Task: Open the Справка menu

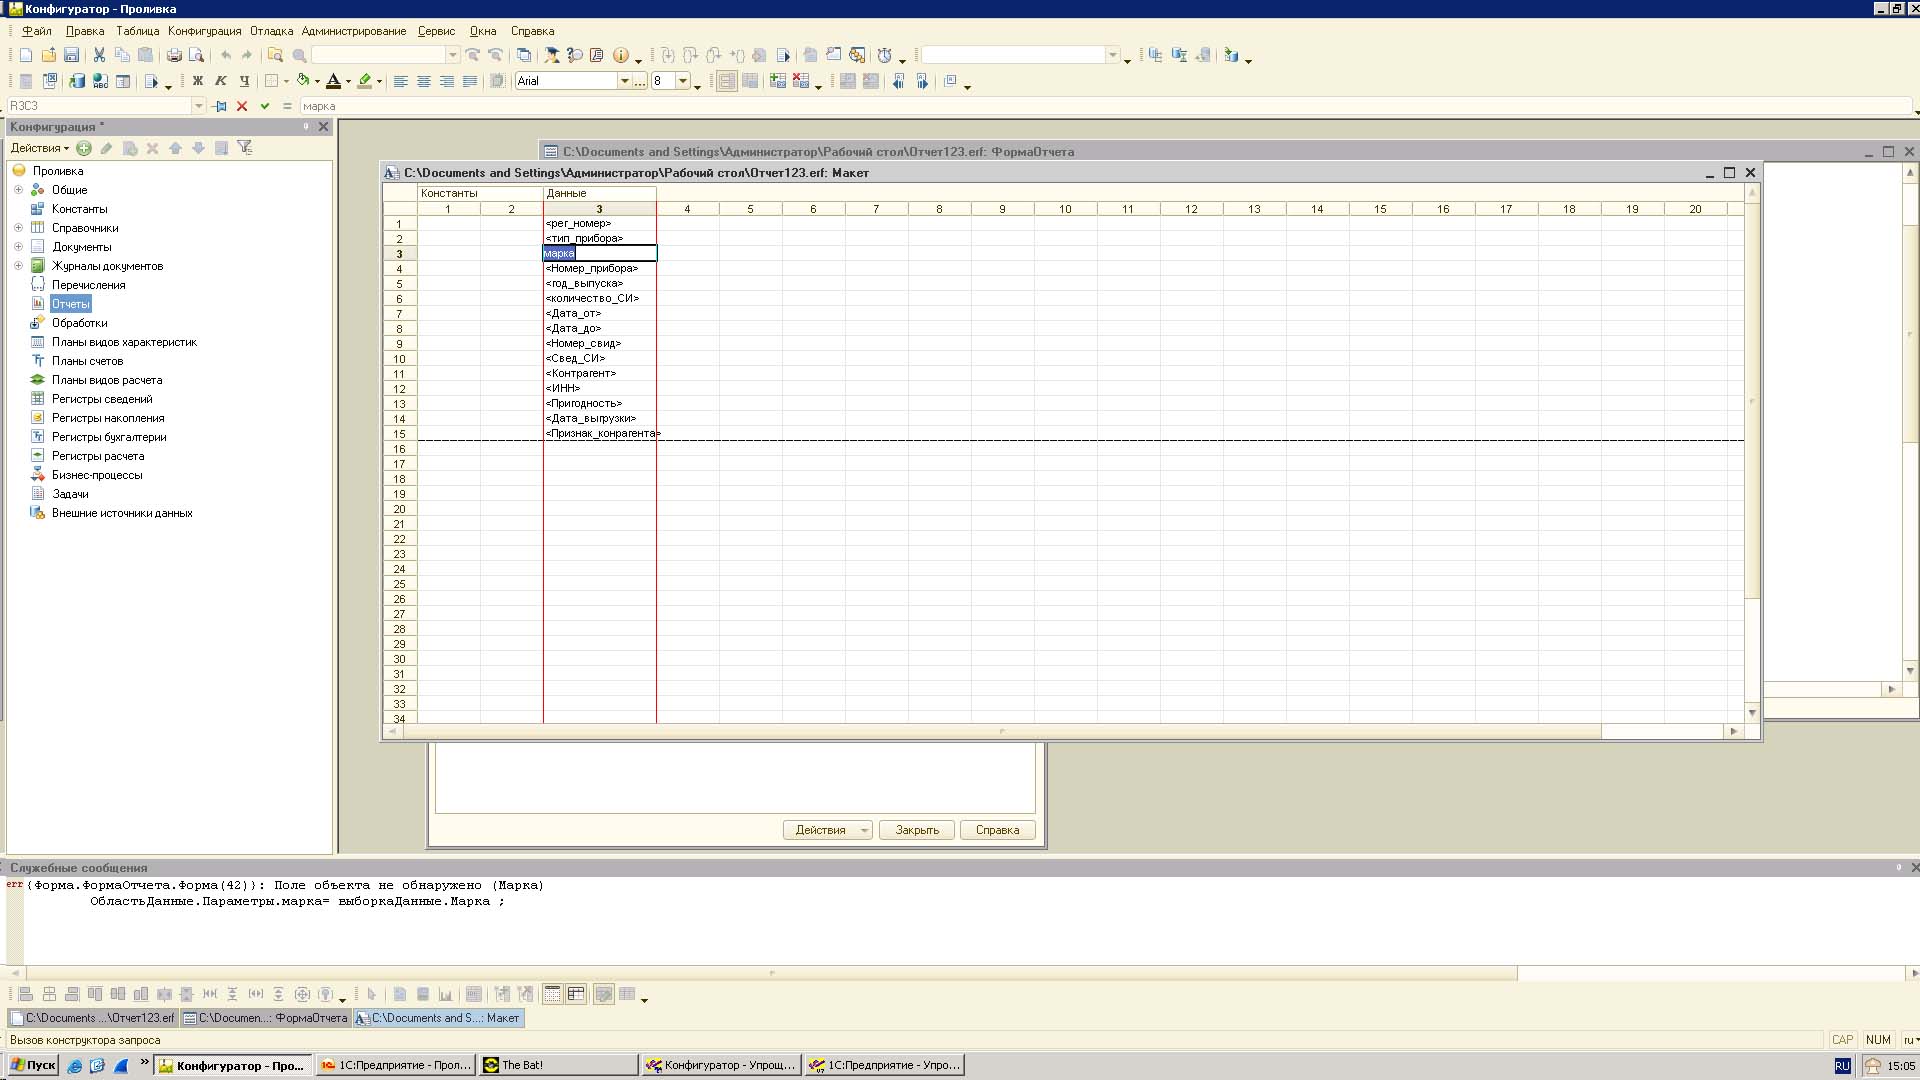Action: click(533, 31)
